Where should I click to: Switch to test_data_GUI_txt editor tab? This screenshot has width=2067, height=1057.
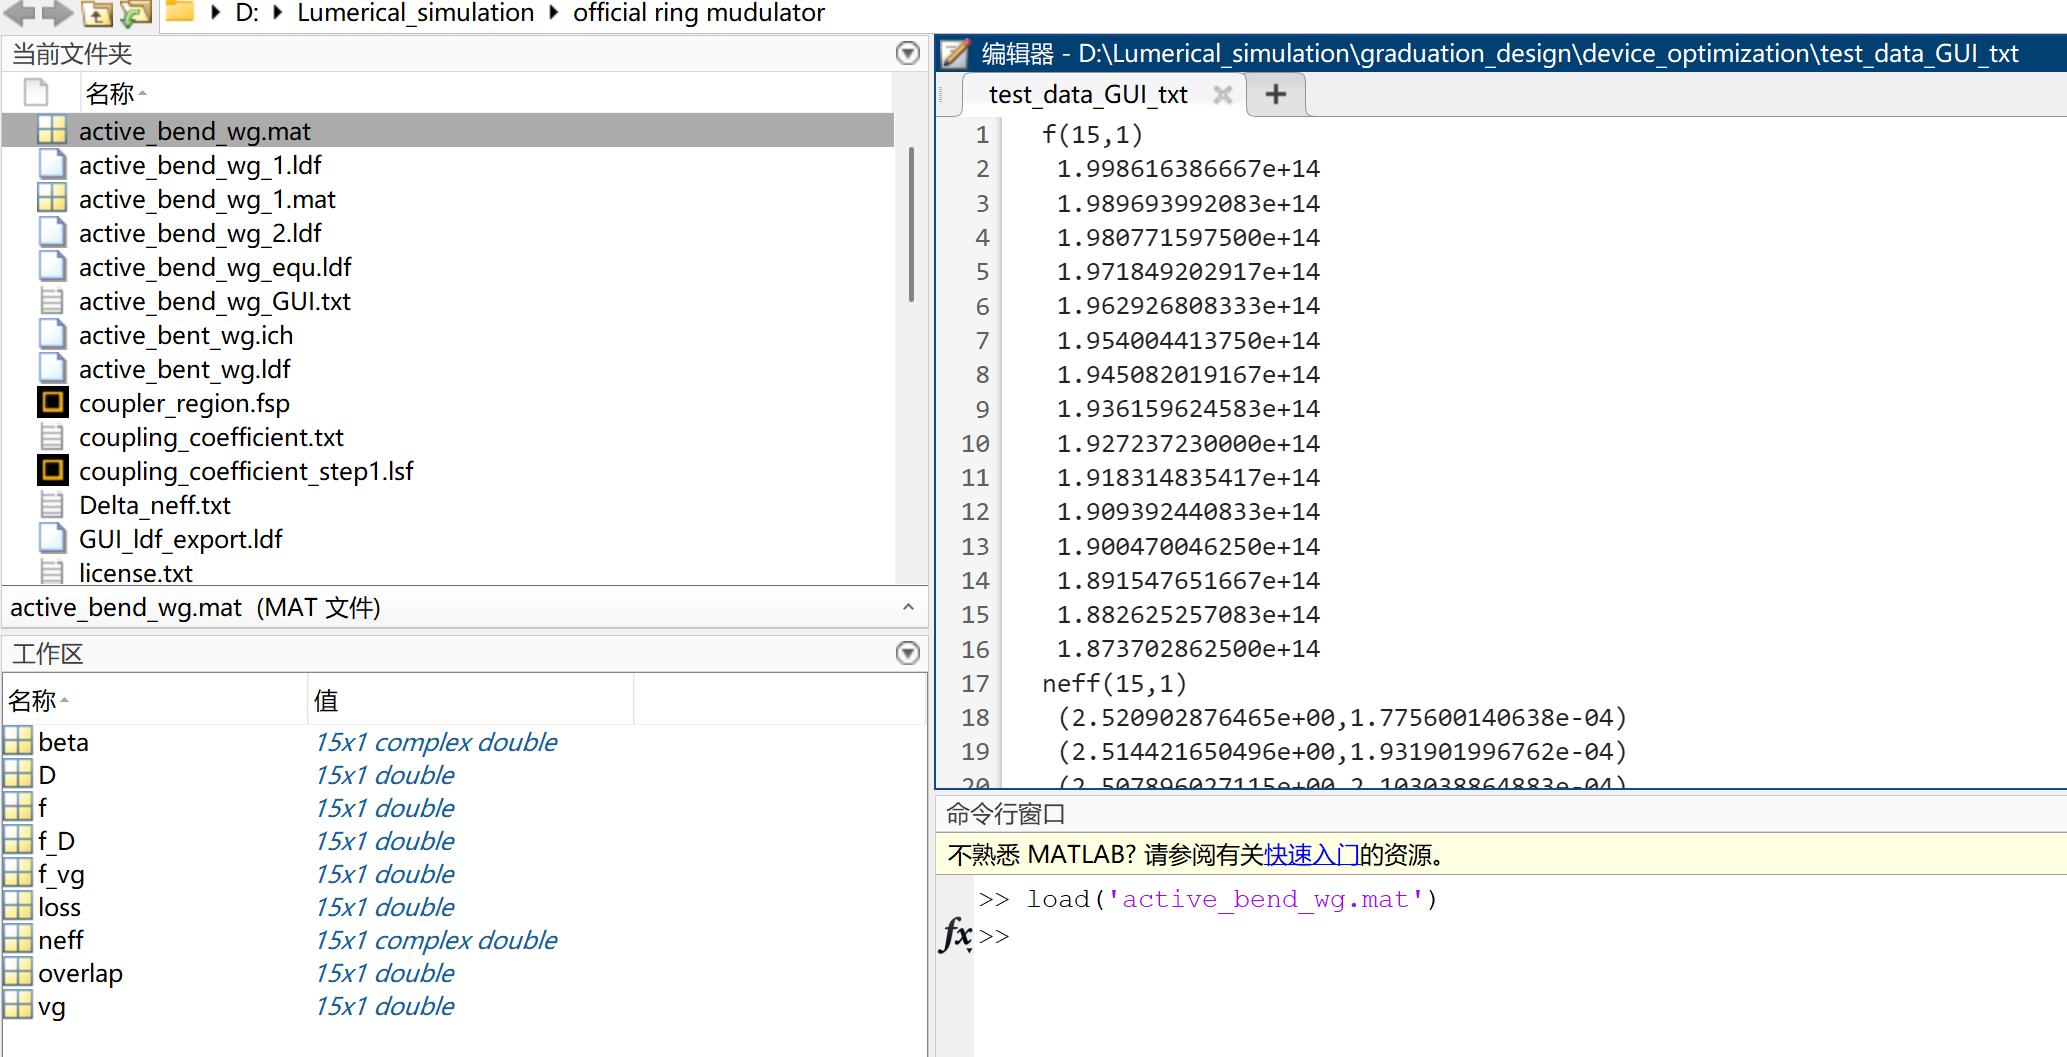click(x=1087, y=95)
